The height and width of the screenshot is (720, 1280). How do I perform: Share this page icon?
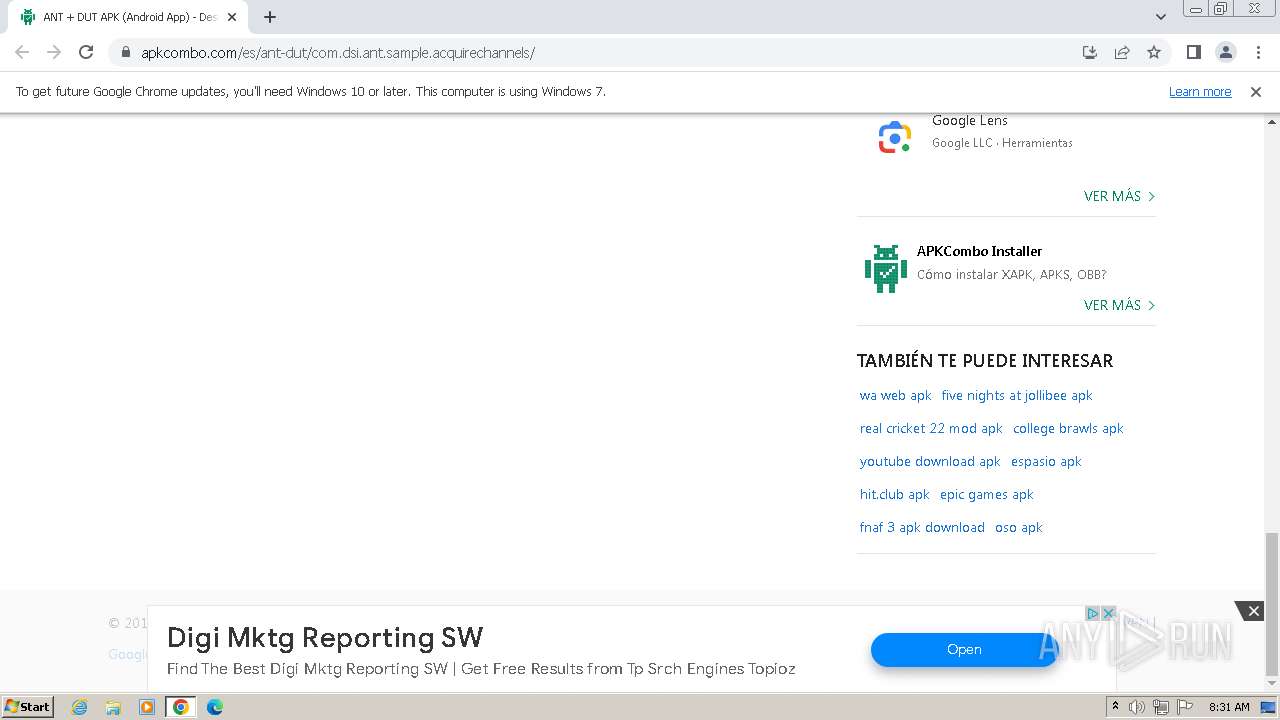1122,52
